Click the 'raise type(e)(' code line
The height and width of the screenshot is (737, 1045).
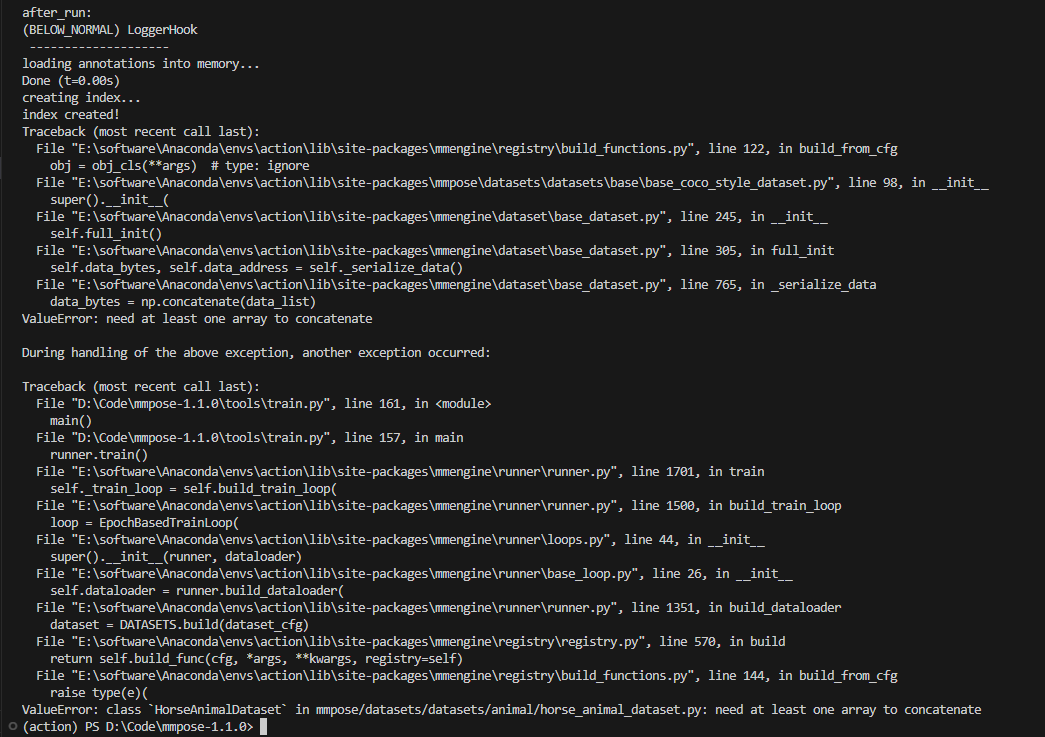point(95,692)
